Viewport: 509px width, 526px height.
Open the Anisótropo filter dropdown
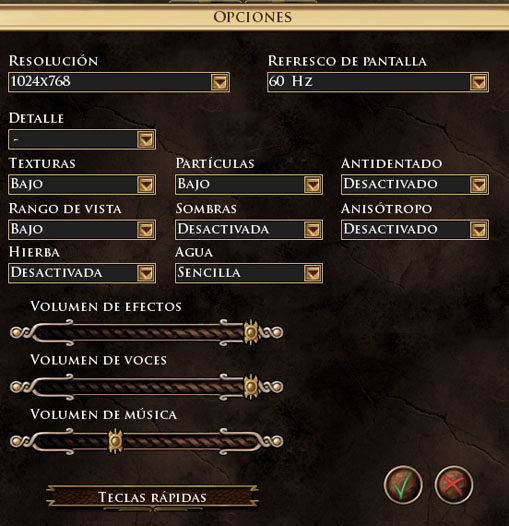tap(479, 229)
